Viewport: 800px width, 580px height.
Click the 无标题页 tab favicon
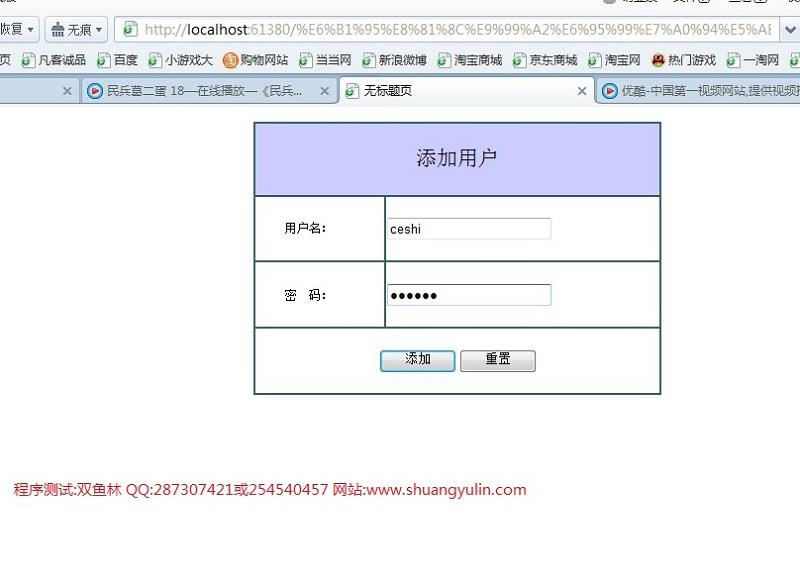point(352,91)
